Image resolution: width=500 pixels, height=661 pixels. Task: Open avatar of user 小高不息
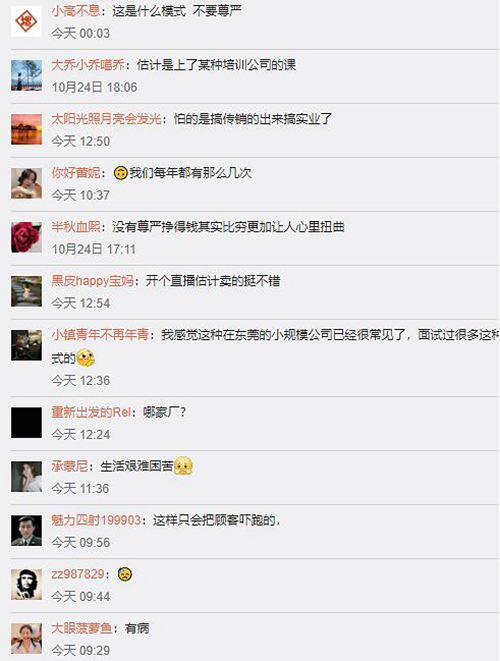pos(26,21)
